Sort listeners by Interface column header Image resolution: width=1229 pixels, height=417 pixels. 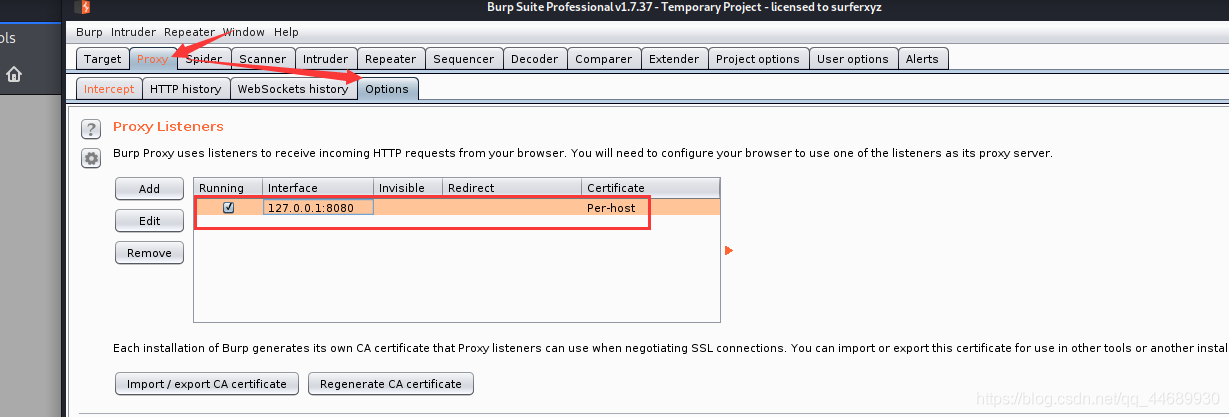[318, 188]
